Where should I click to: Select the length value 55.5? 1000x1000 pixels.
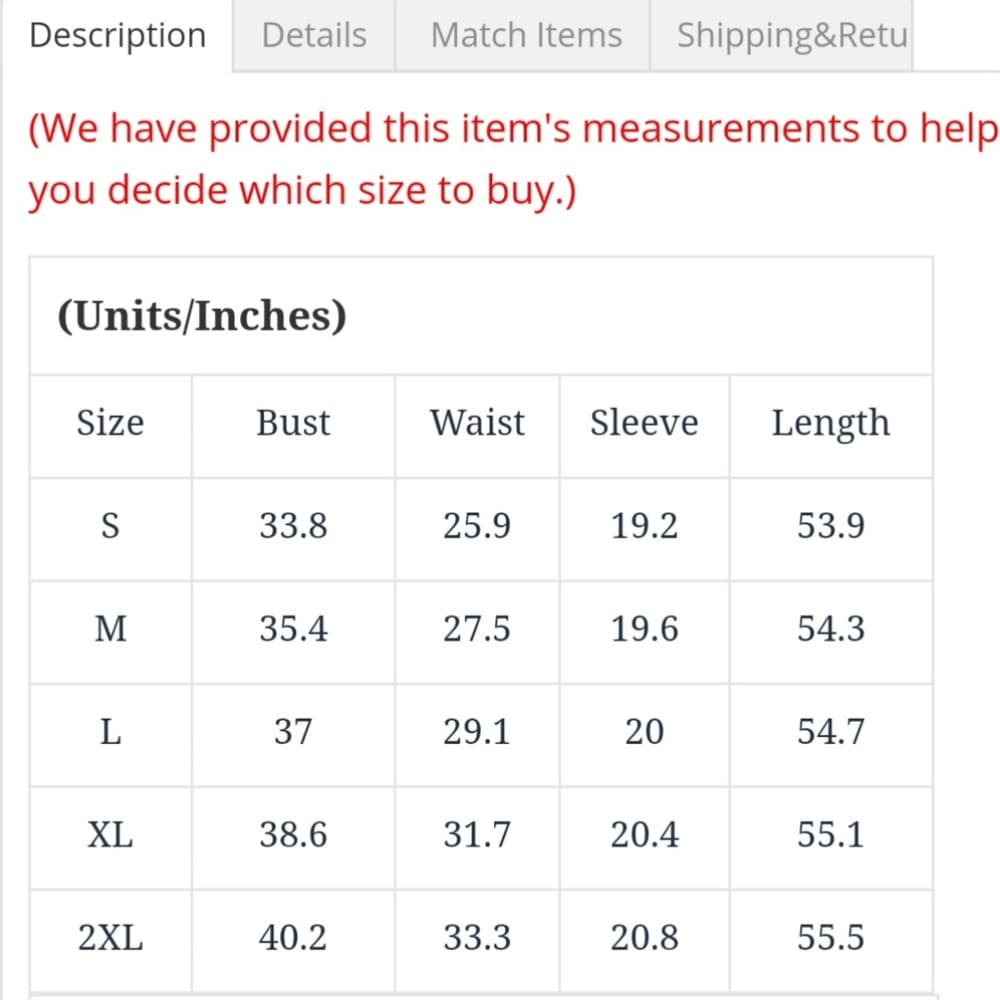coord(830,938)
